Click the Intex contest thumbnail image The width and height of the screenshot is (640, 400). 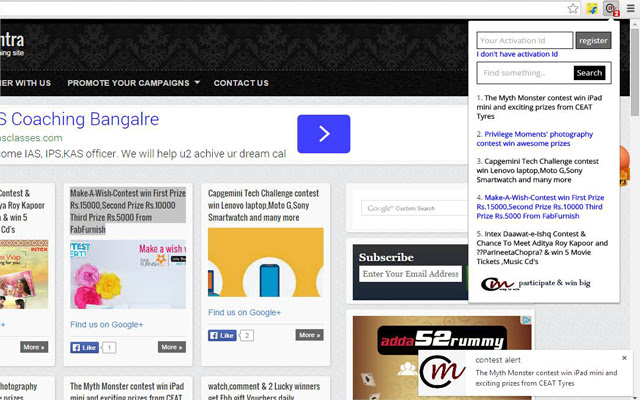pyautogui.click(x=24, y=274)
